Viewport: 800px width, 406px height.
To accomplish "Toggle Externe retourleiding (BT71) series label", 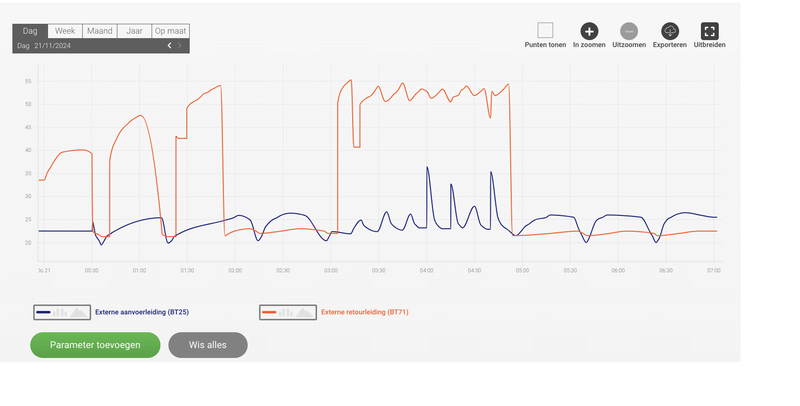I will point(365,312).
